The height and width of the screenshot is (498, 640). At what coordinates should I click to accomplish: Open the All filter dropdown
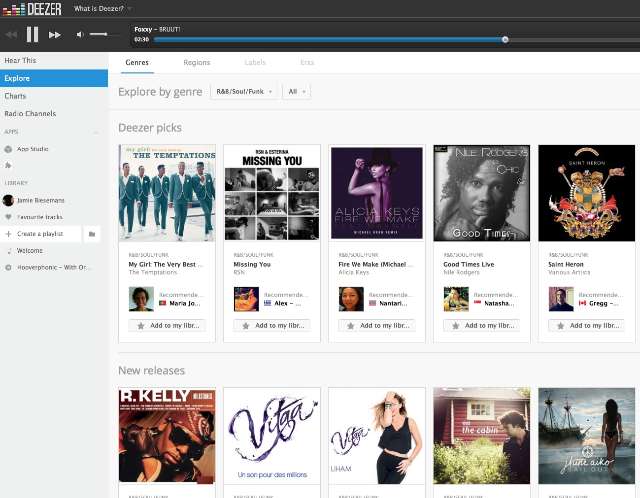[297, 91]
